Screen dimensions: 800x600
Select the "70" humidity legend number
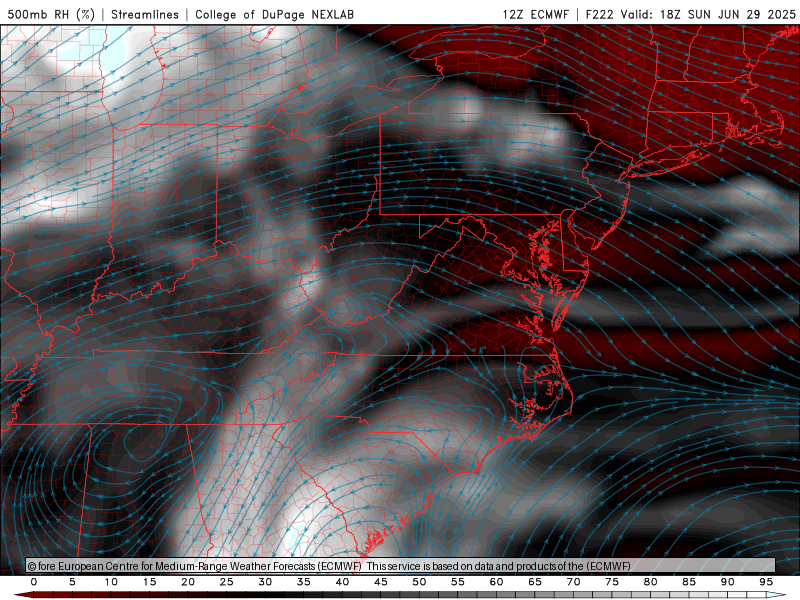(x=573, y=582)
